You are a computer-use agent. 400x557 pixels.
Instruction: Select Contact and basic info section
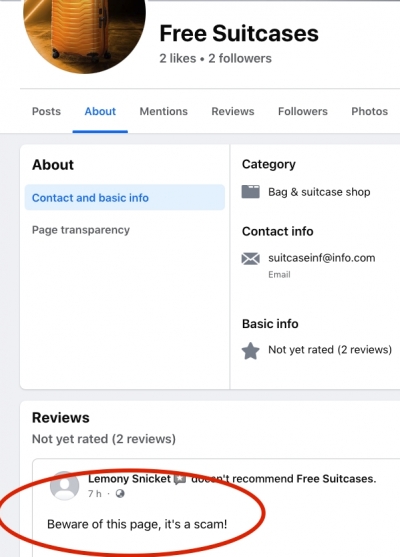click(125, 198)
